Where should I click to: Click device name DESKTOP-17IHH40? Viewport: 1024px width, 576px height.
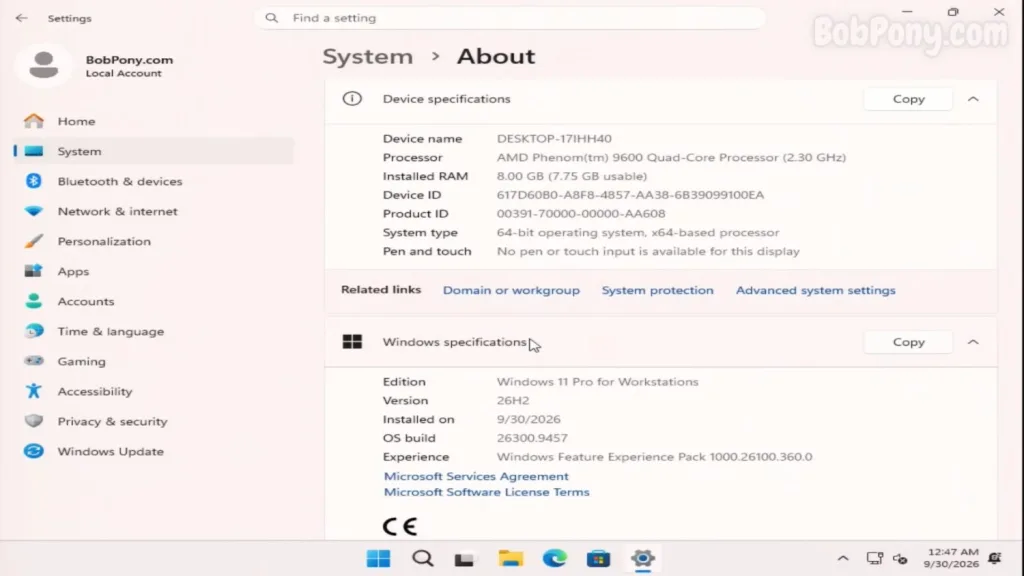pyautogui.click(x=554, y=138)
